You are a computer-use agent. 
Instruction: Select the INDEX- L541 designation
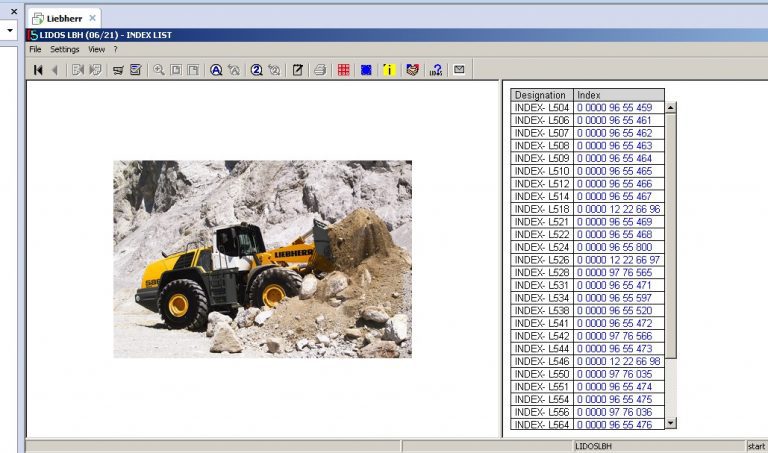coord(542,324)
